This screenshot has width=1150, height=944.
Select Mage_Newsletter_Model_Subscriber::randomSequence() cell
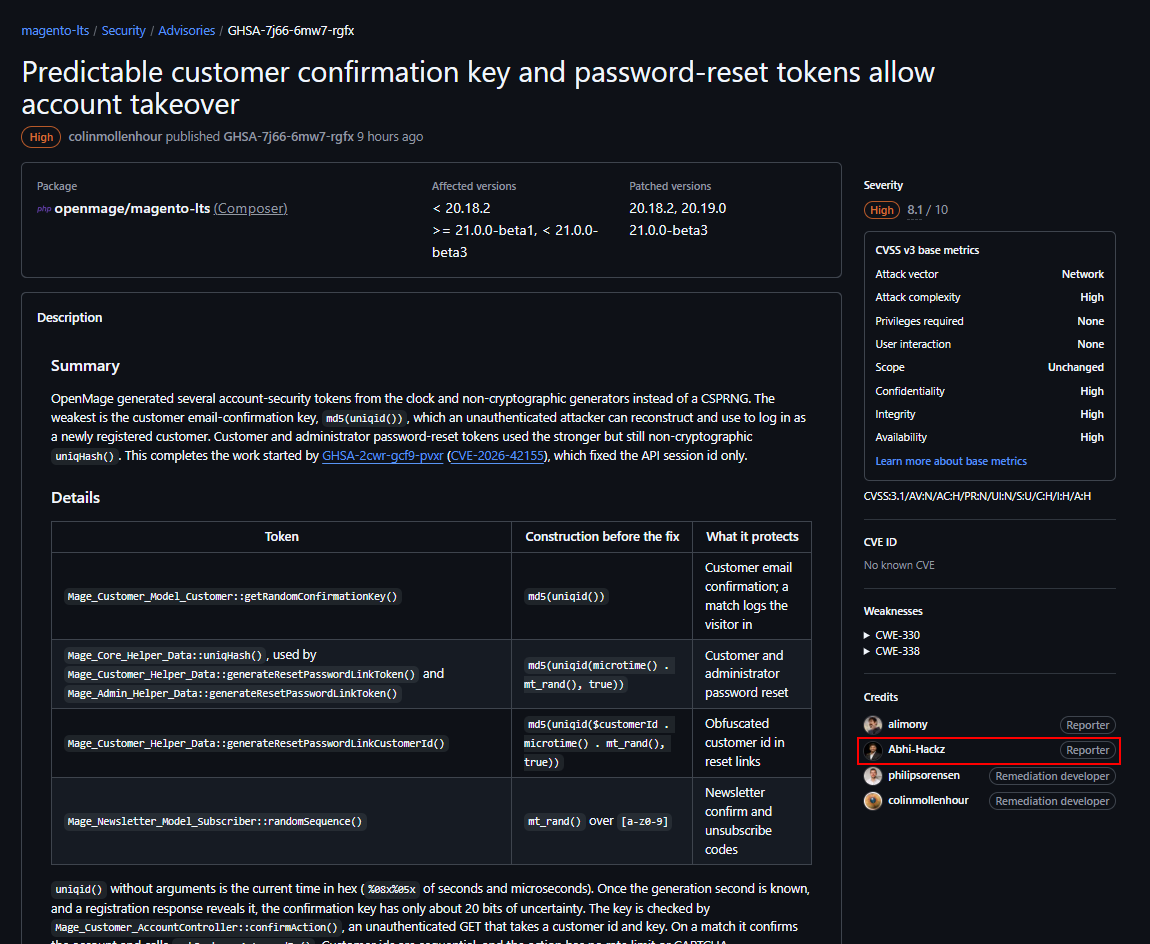click(x=215, y=822)
